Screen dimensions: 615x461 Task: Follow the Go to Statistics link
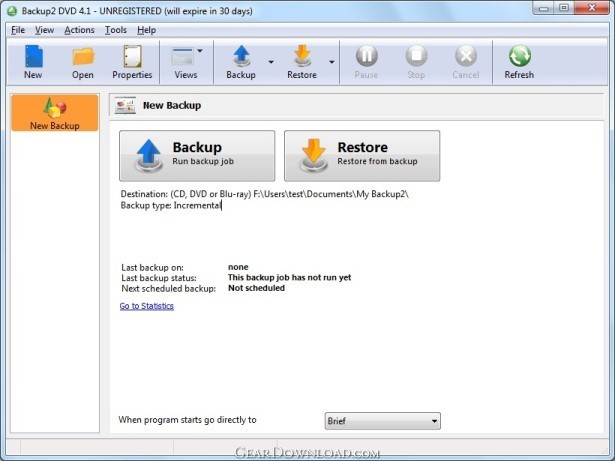click(x=147, y=306)
